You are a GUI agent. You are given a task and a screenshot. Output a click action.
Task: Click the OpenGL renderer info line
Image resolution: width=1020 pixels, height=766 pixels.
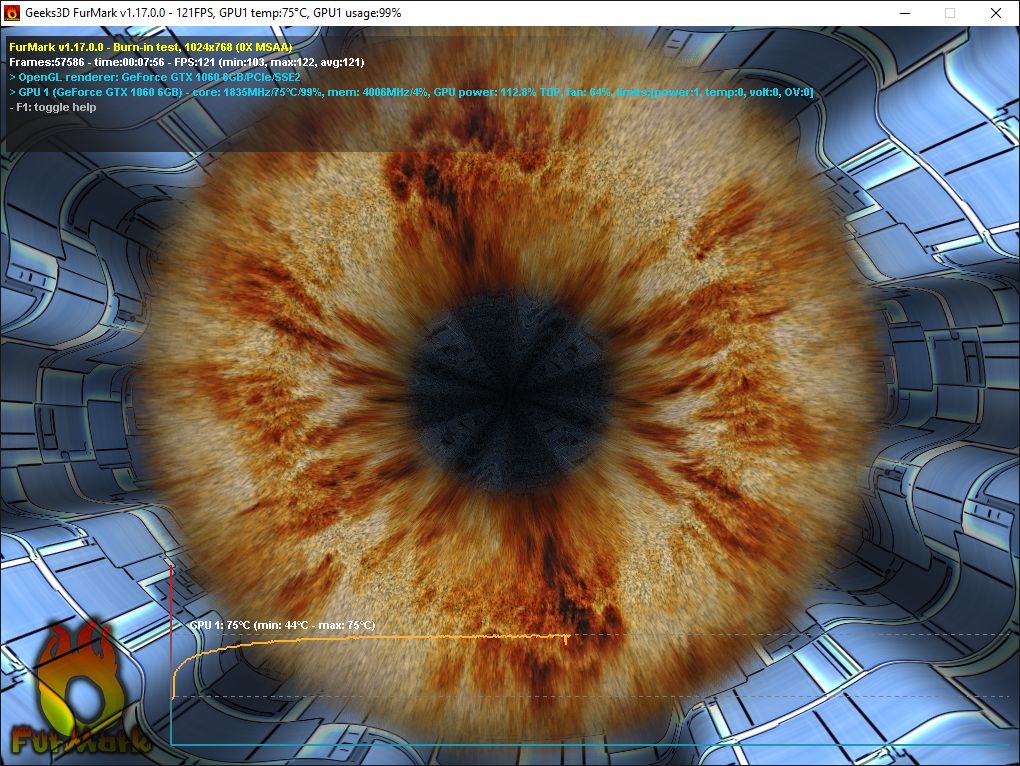pyautogui.click(x=155, y=77)
